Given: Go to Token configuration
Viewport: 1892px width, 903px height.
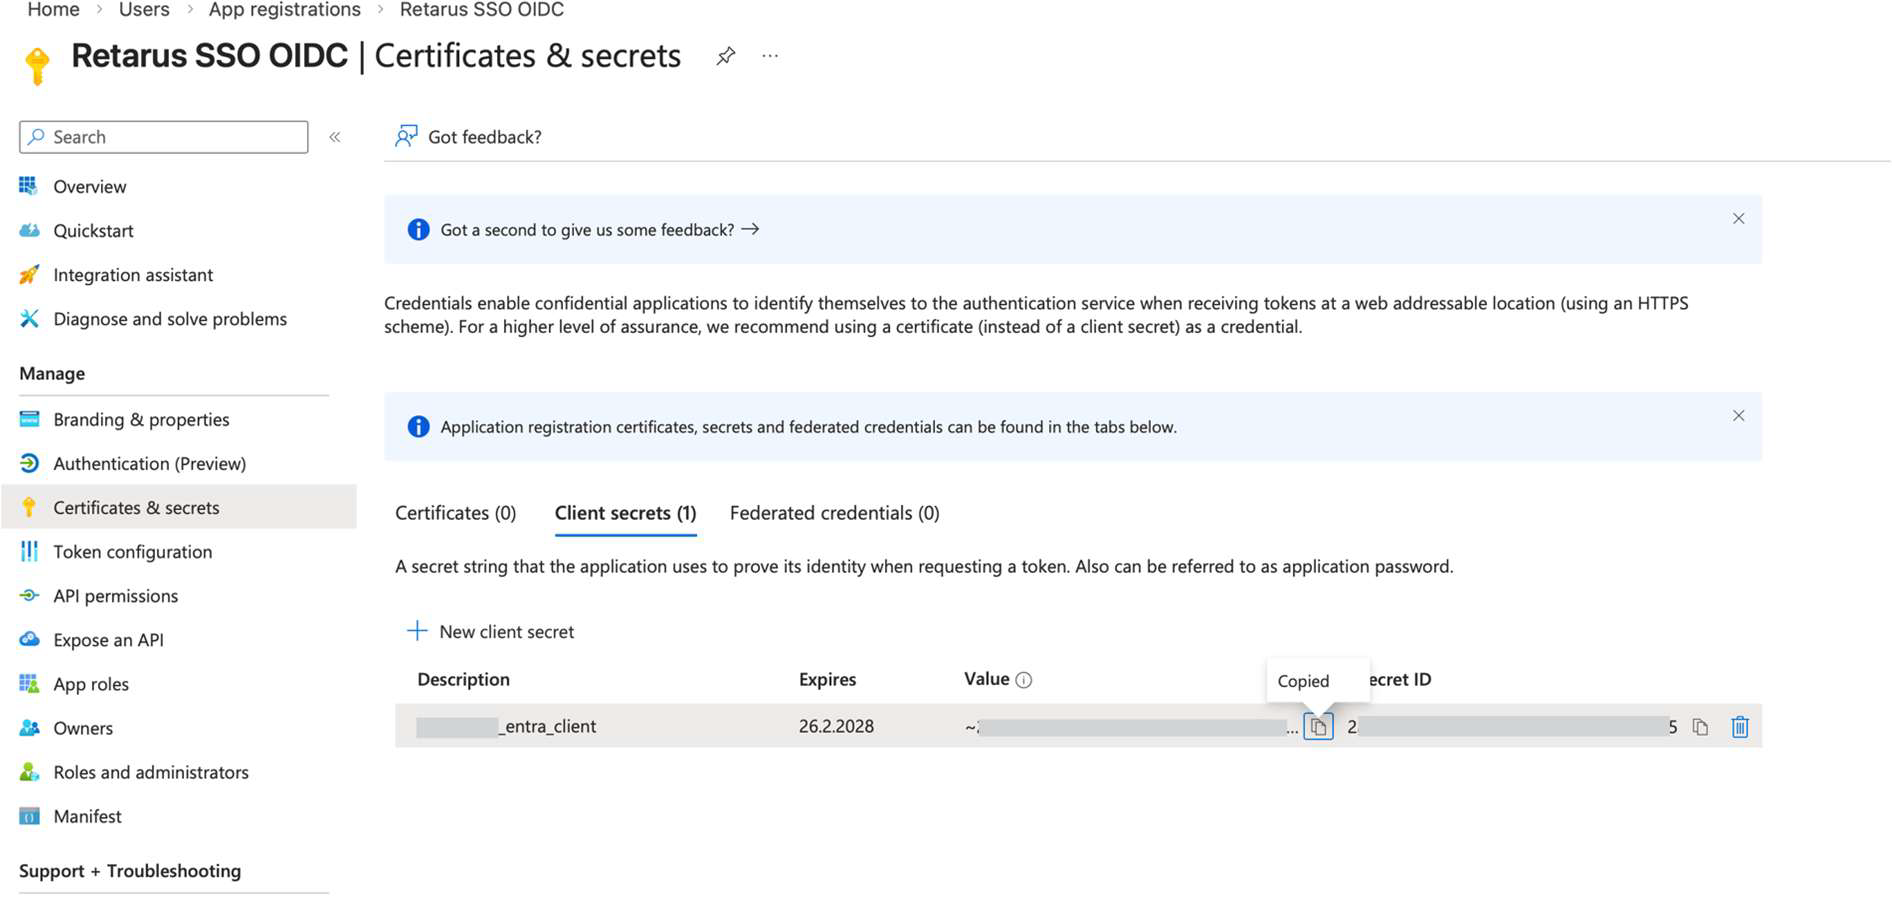Looking at the screenshot, I should point(132,552).
